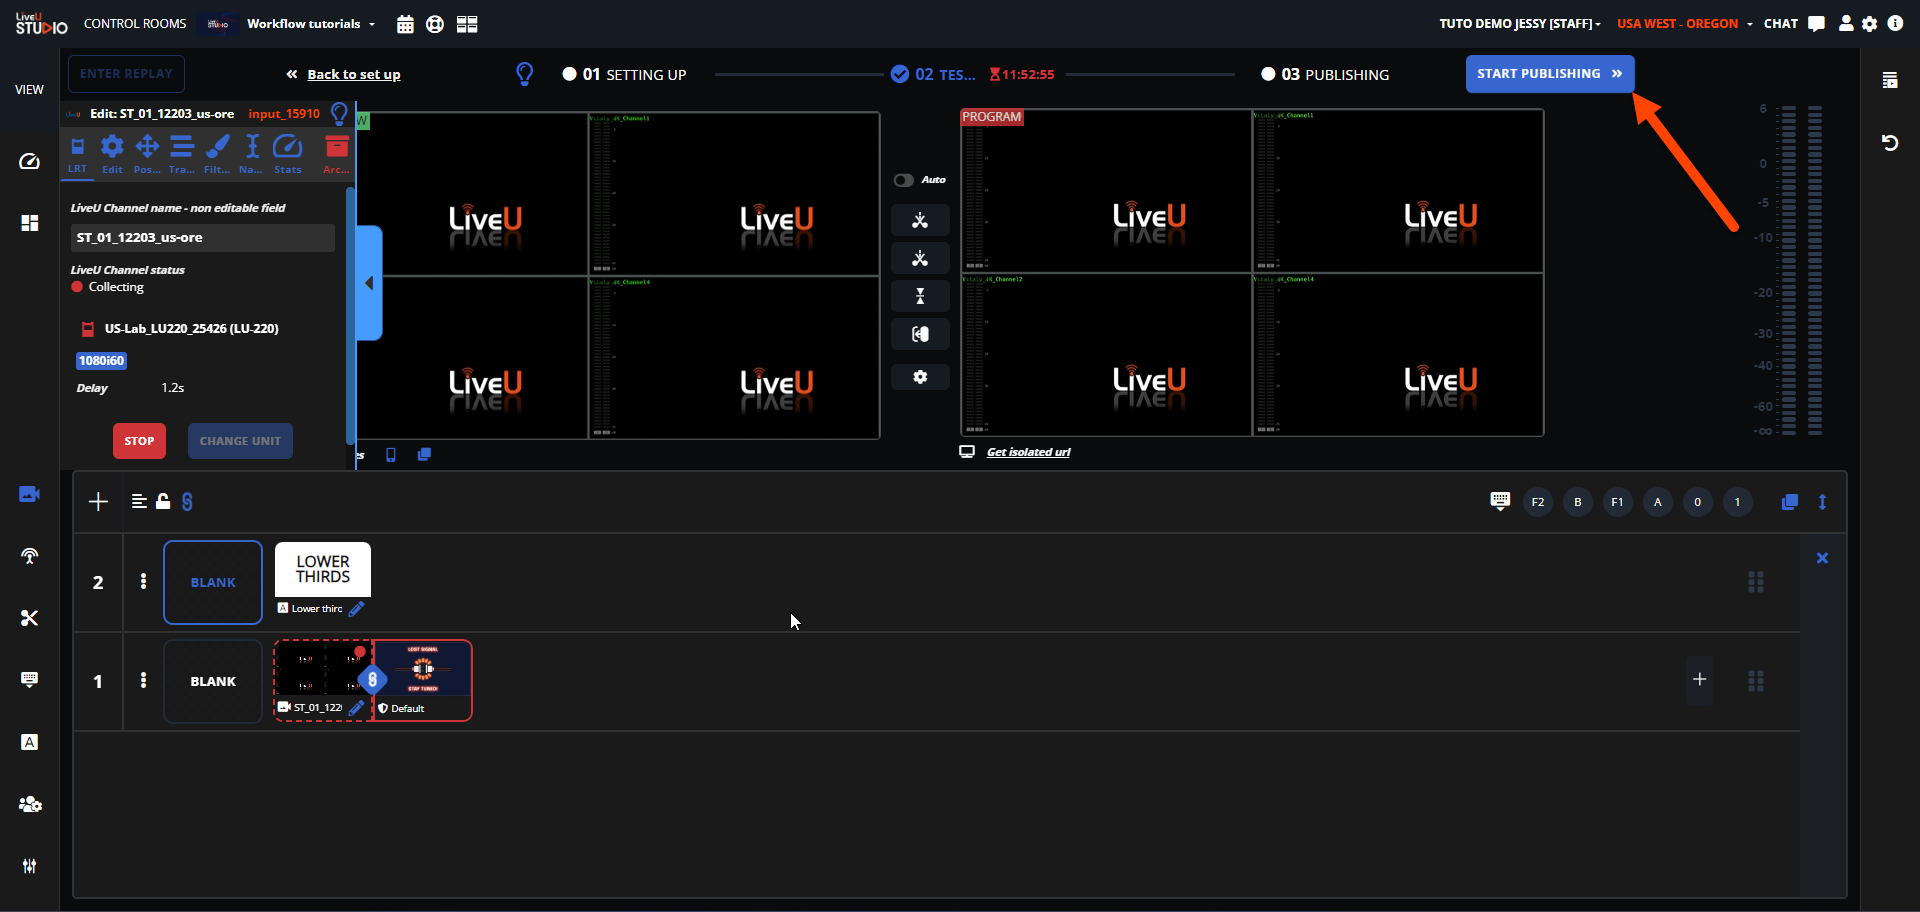Click the duplicate windows icon under the preview
The height and width of the screenshot is (912, 1920).
pos(424,454)
